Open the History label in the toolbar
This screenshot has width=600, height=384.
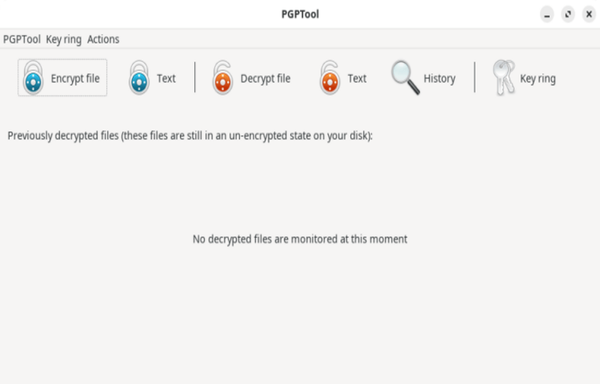click(x=439, y=78)
